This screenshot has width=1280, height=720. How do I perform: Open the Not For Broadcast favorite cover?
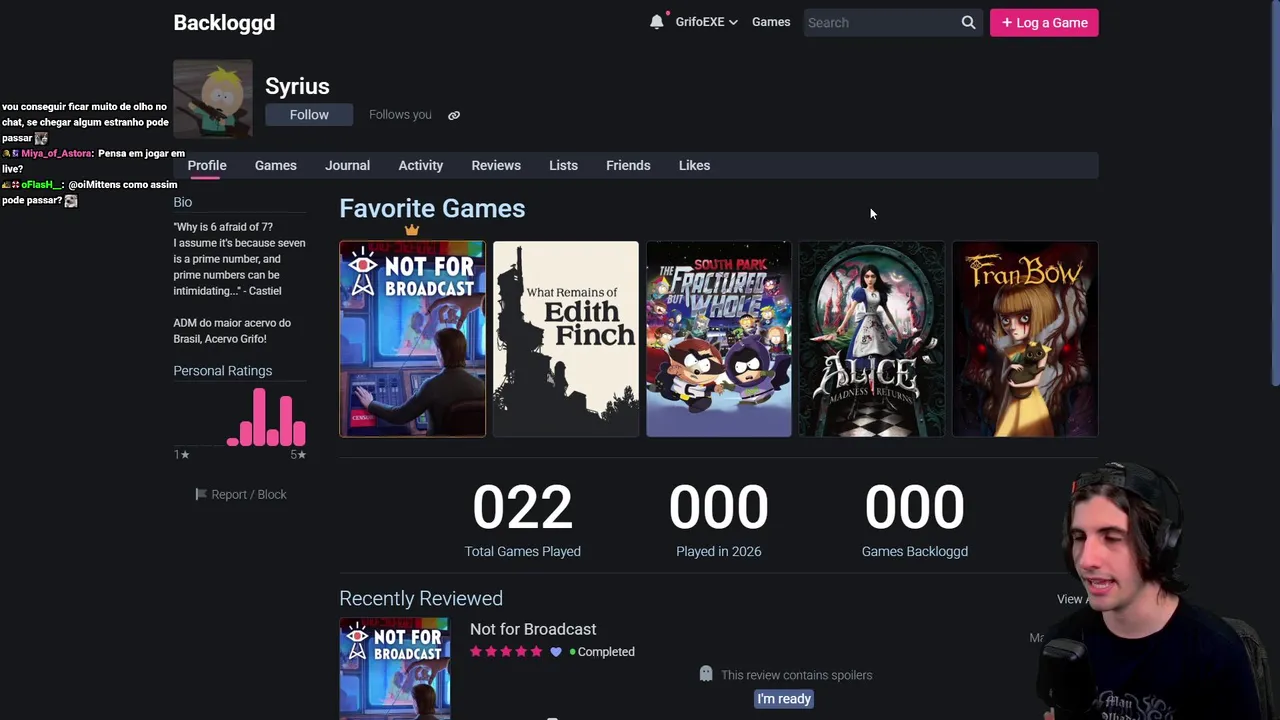[412, 339]
